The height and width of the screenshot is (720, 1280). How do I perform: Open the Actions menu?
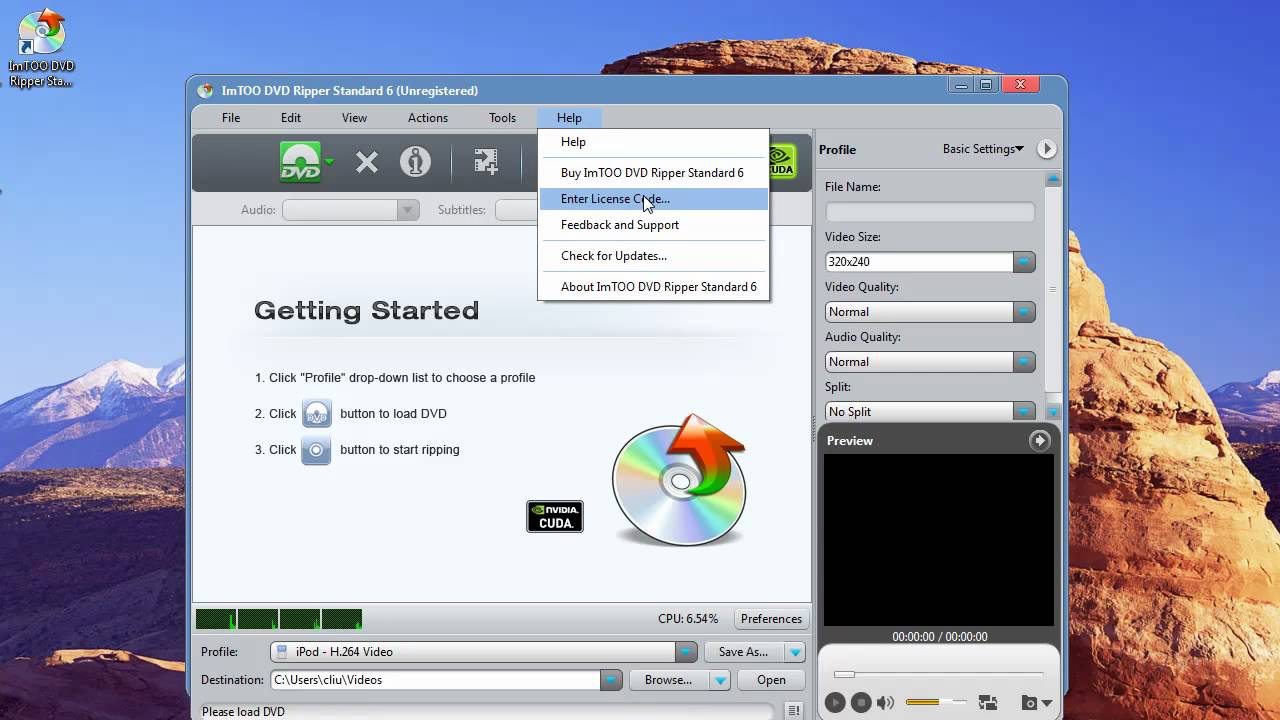click(428, 117)
